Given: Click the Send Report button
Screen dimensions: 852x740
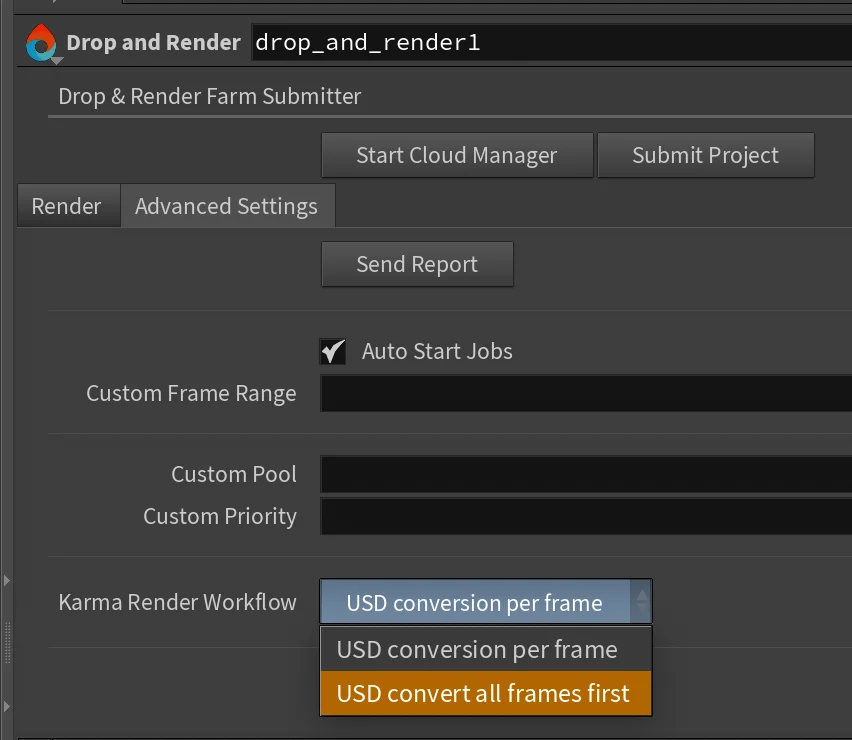Looking at the screenshot, I should click(x=417, y=264).
